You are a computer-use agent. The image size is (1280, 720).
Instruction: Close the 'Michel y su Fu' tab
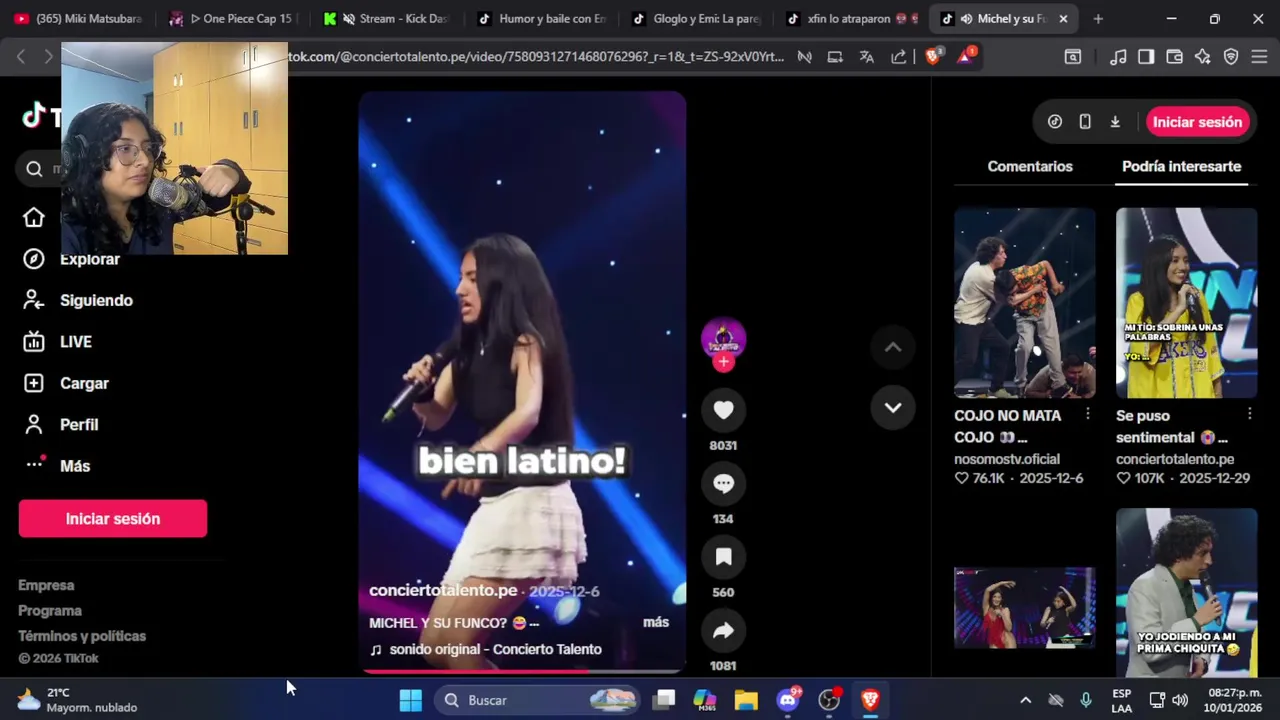1063,18
